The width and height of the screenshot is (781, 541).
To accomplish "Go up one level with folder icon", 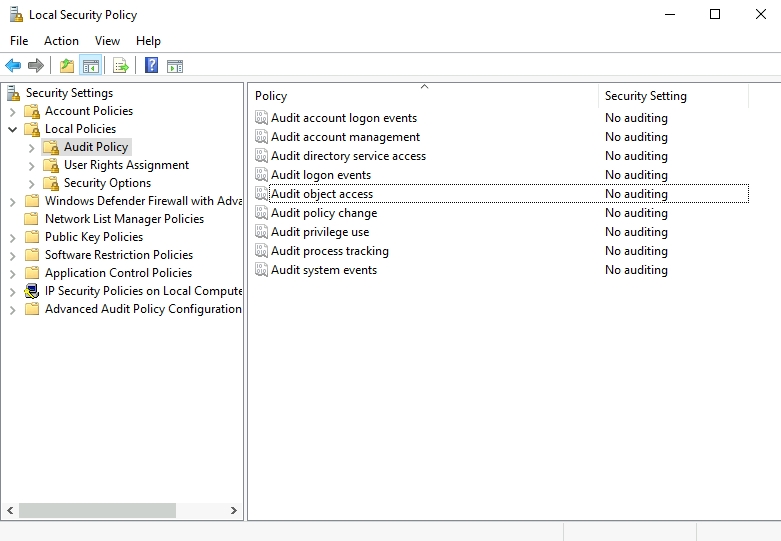I will point(66,66).
